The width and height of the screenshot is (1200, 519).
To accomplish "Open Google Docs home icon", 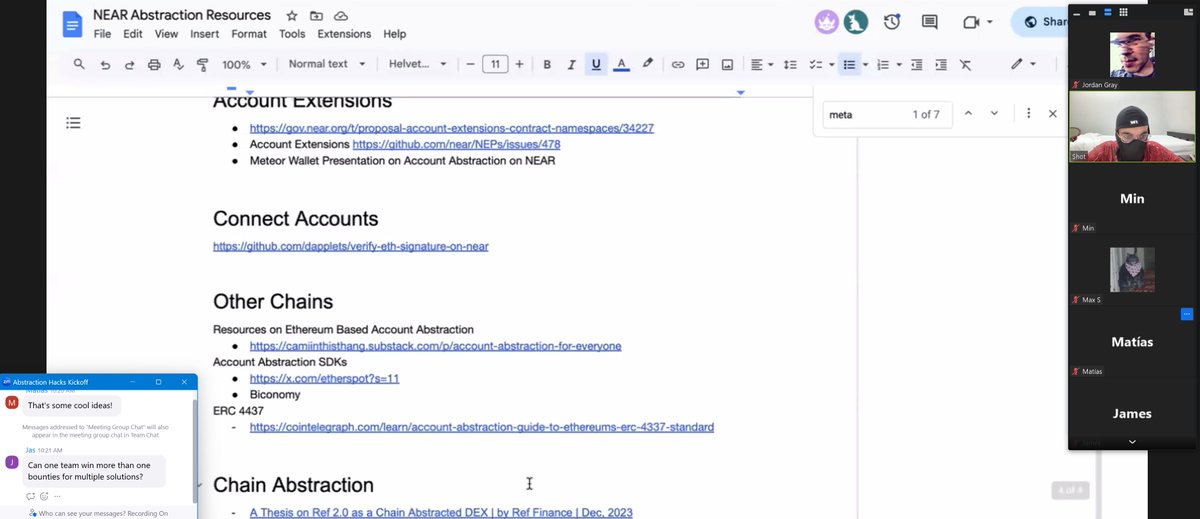I will click(72, 23).
